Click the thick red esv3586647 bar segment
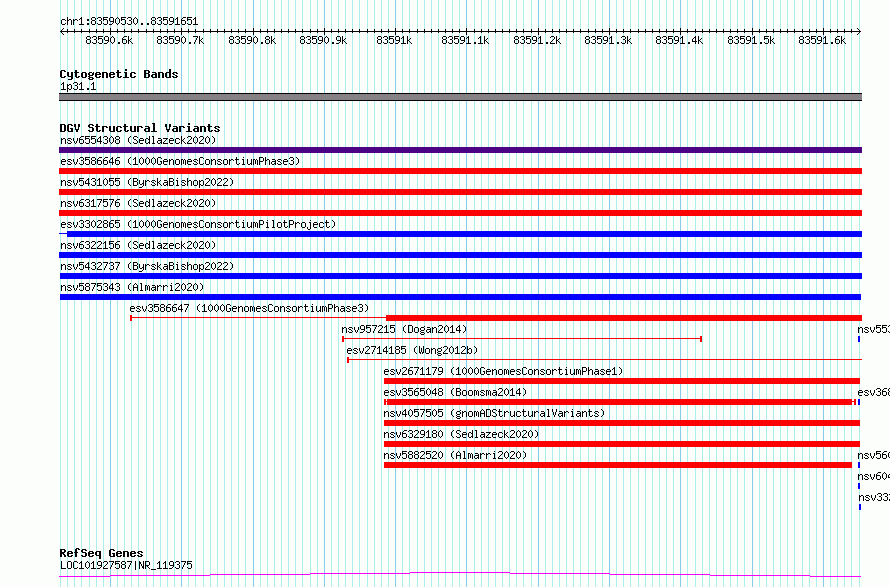 point(624,318)
